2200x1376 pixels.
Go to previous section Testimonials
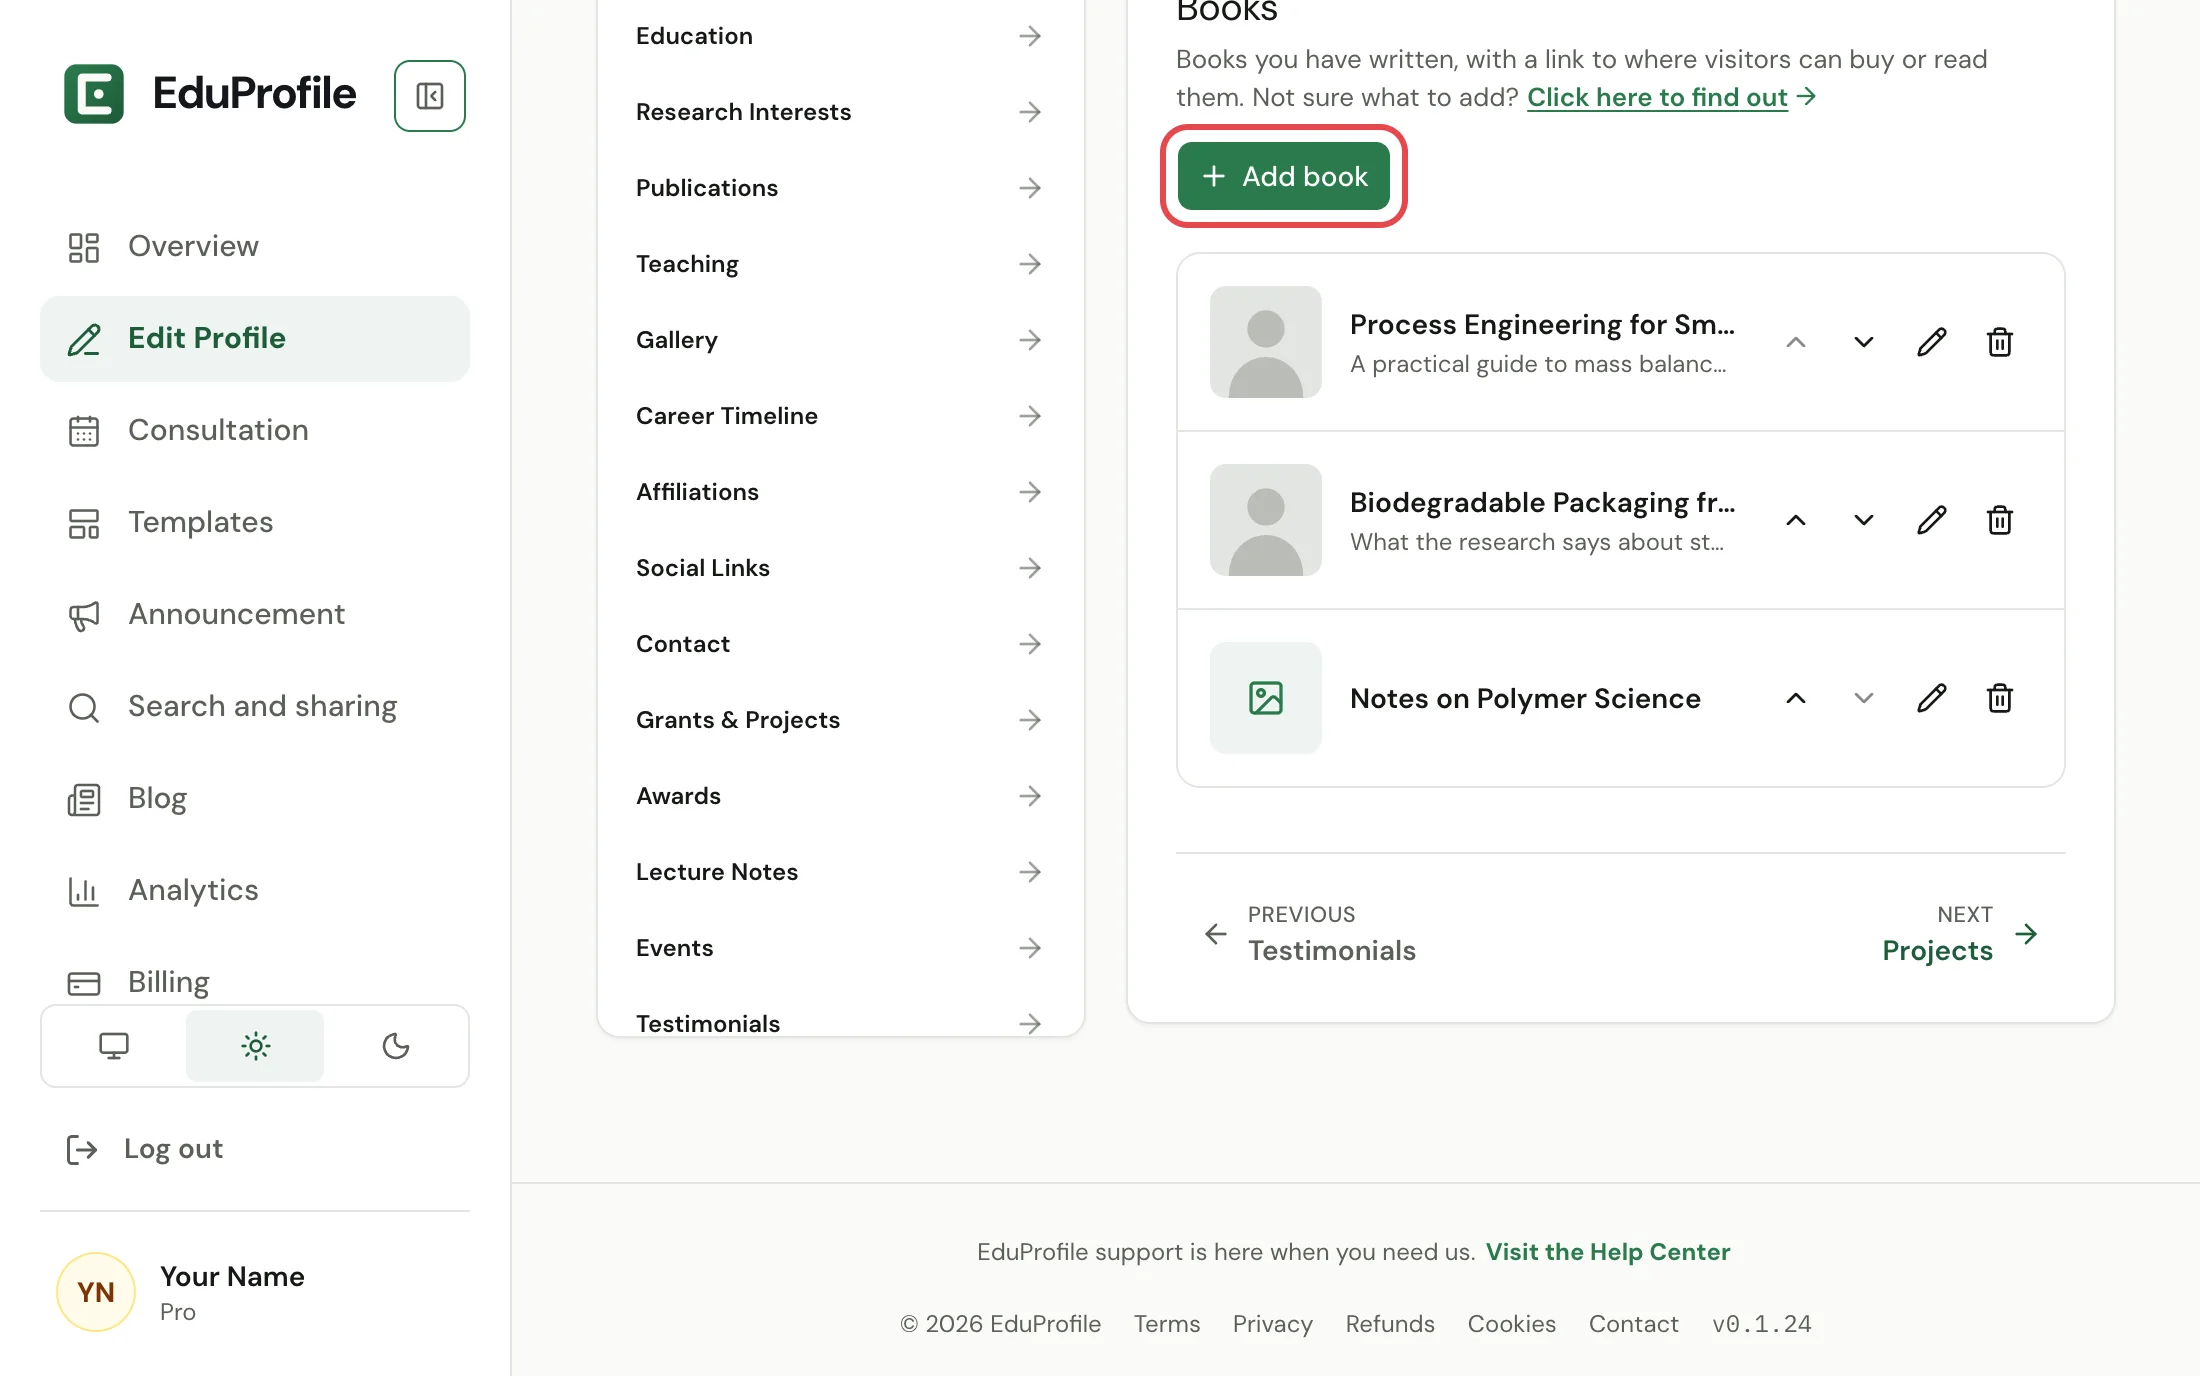tap(1310, 934)
